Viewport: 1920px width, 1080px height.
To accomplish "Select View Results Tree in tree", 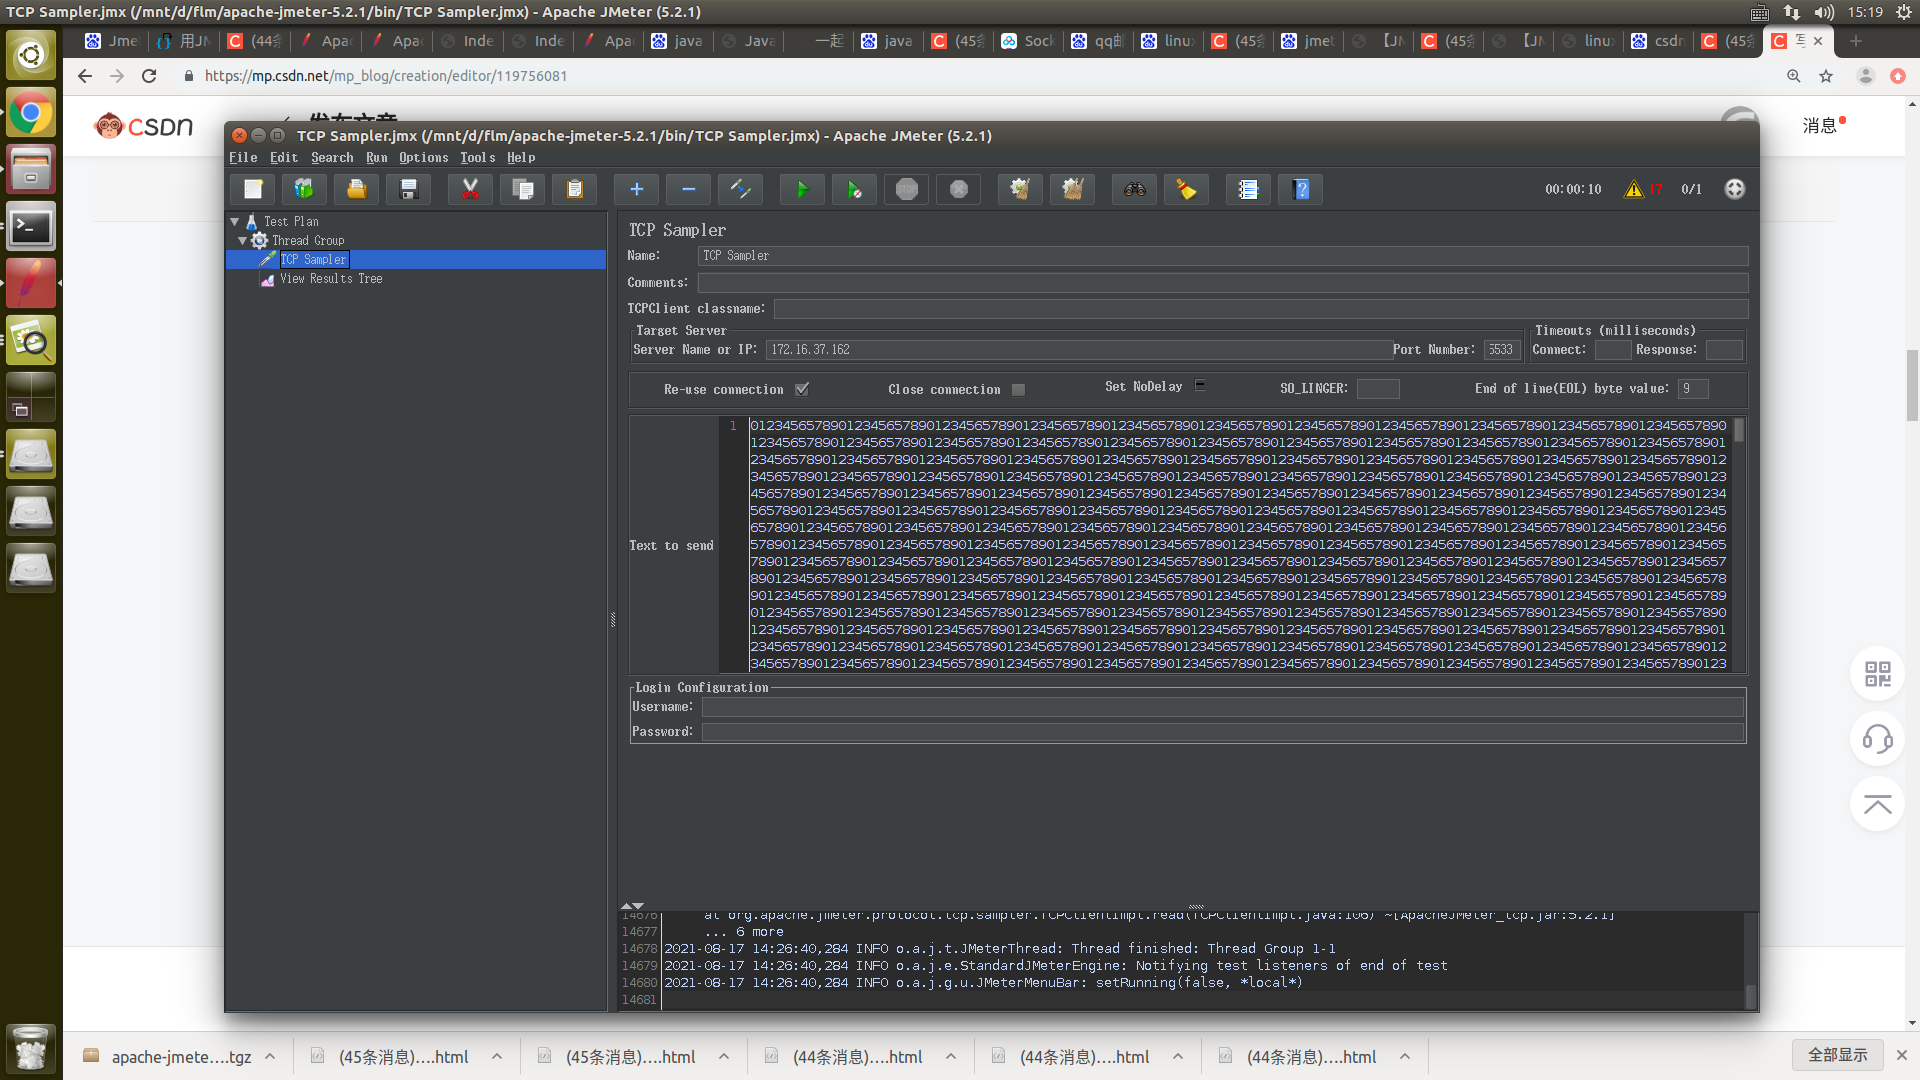I will (x=331, y=278).
